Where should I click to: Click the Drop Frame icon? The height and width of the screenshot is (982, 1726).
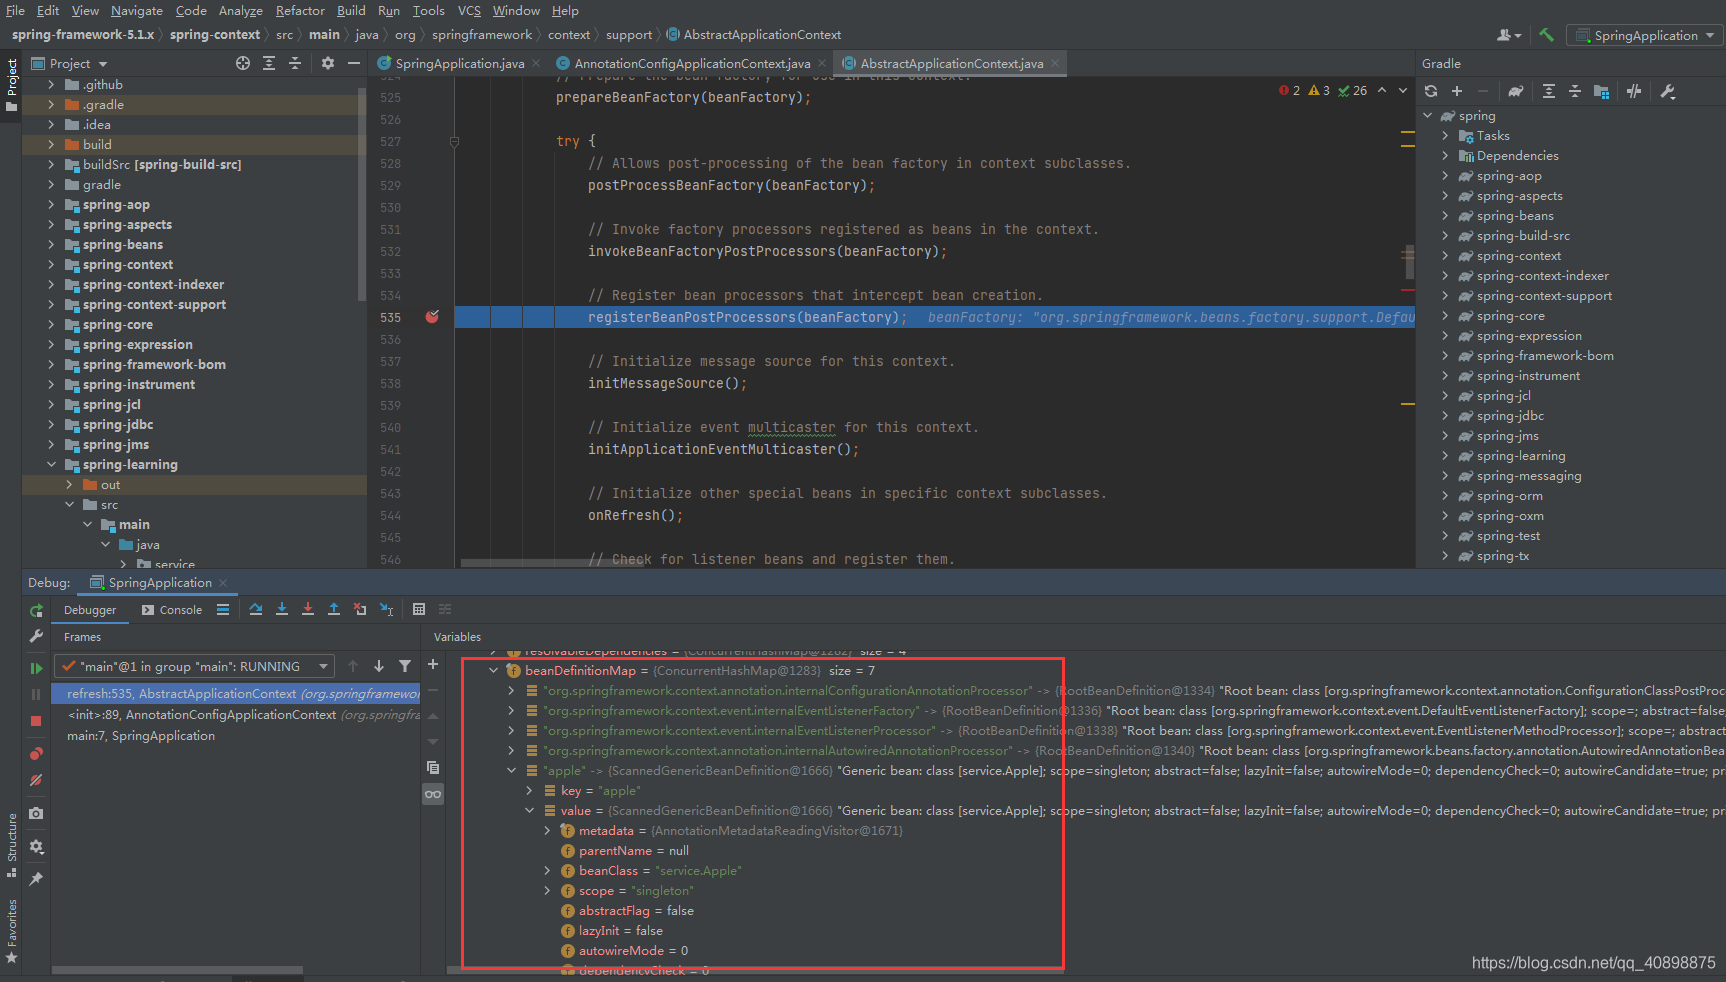pyautogui.click(x=360, y=609)
